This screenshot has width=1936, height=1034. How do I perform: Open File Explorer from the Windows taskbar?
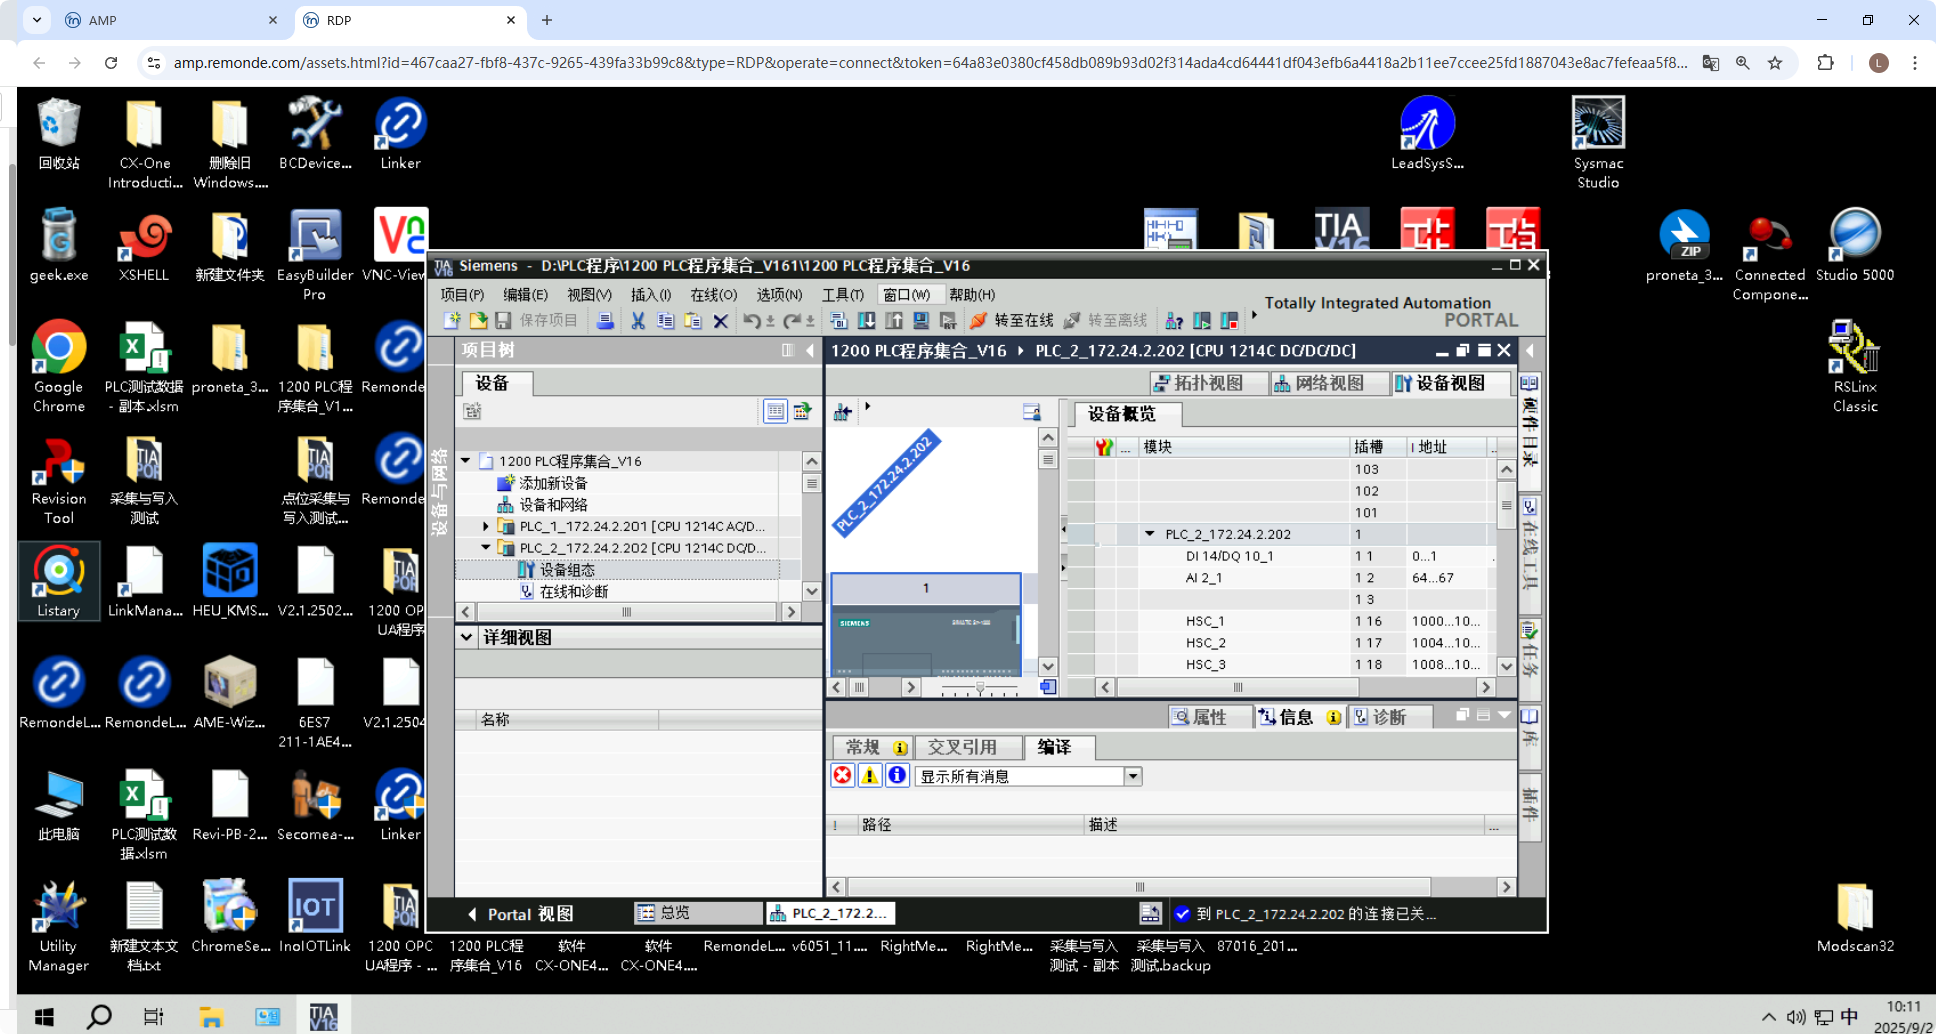click(210, 1017)
